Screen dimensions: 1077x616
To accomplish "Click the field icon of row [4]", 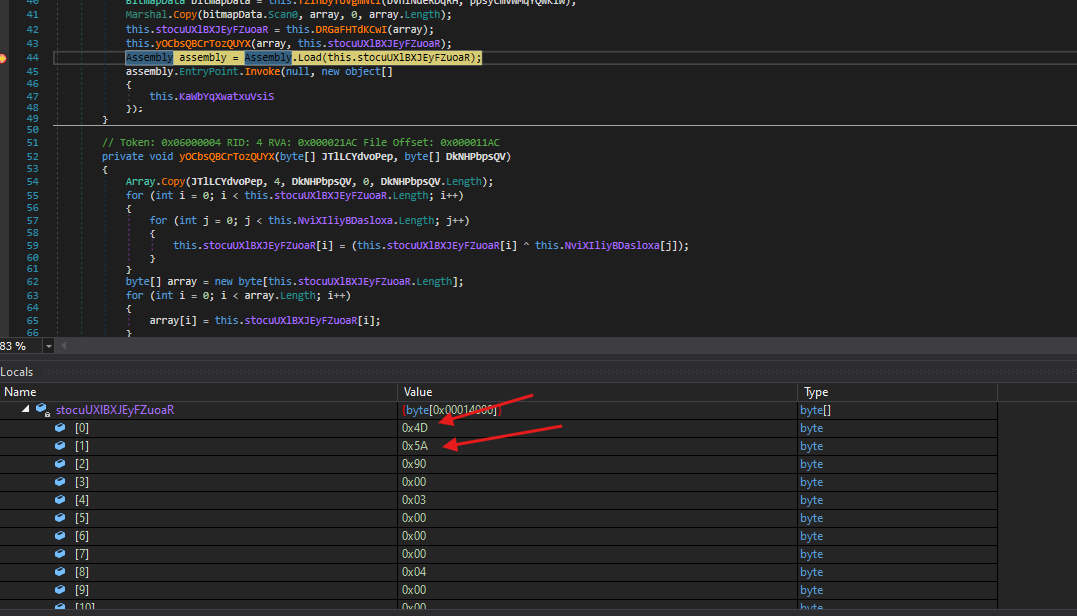I will tap(60, 500).
